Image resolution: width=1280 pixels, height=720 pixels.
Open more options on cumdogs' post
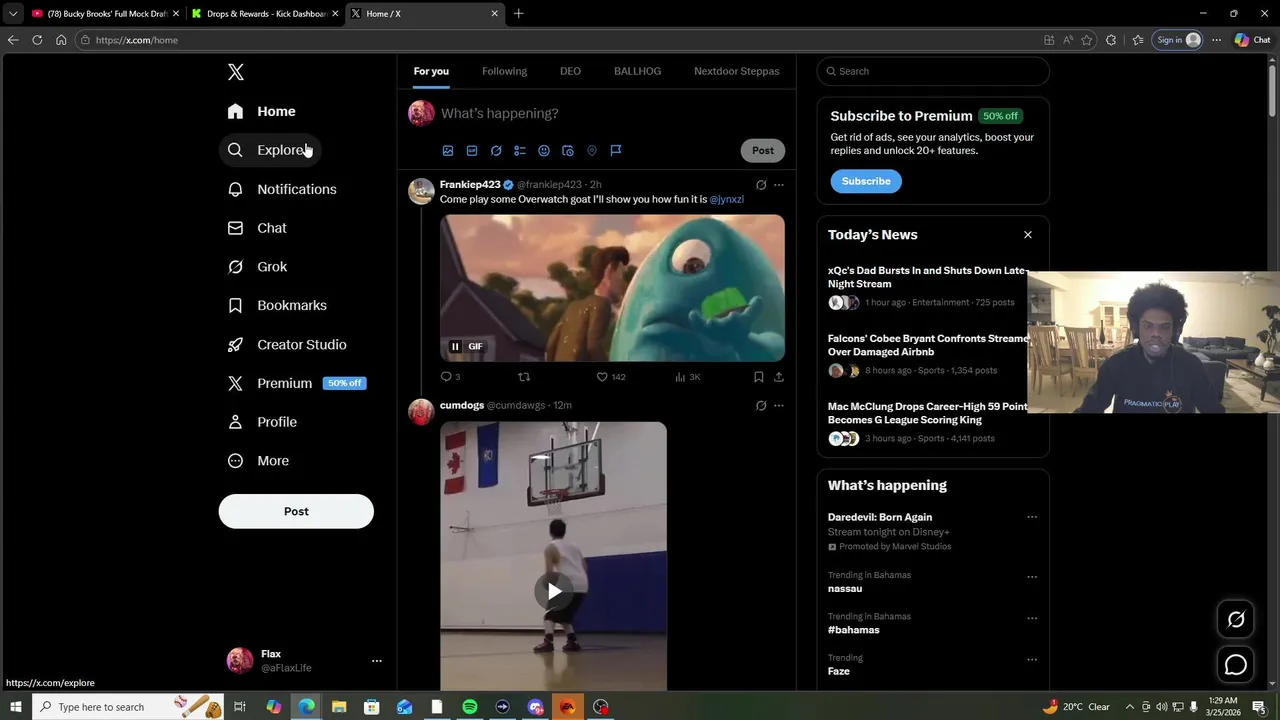tap(779, 405)
